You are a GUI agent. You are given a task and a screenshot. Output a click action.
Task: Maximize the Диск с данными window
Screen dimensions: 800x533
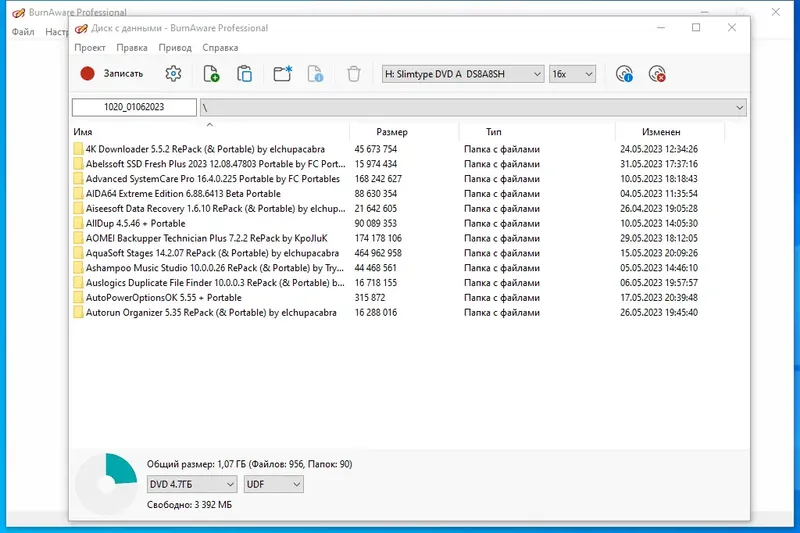click(696, 28)
